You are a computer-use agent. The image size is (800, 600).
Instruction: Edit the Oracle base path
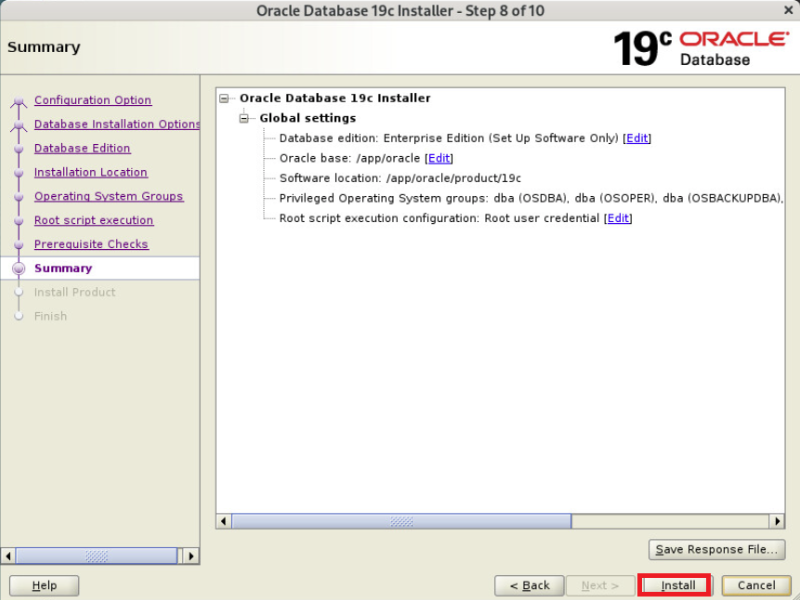[439, 158]
